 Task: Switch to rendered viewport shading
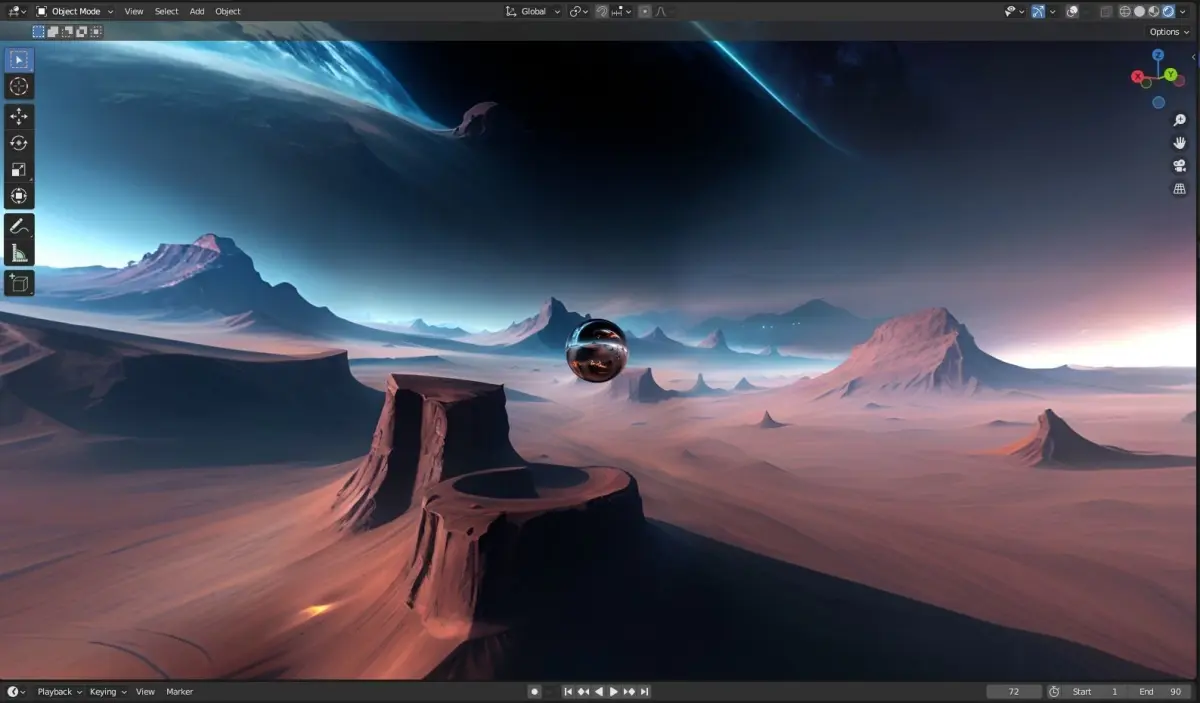[1167, 11]
